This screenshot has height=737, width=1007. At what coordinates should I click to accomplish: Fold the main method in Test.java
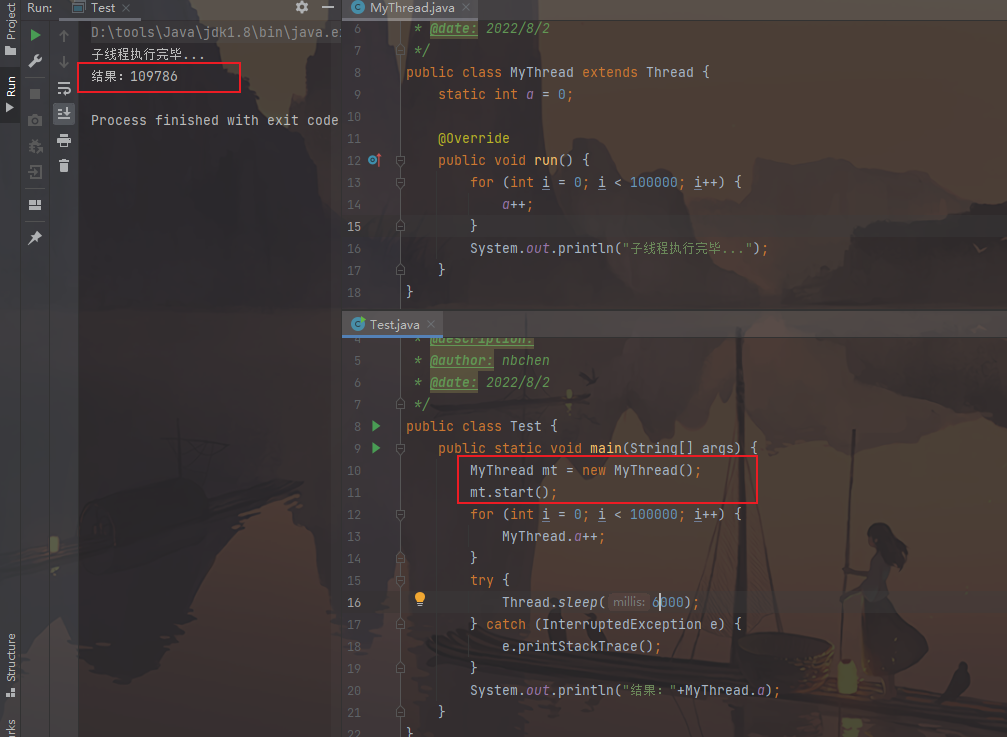click(400, 448)
